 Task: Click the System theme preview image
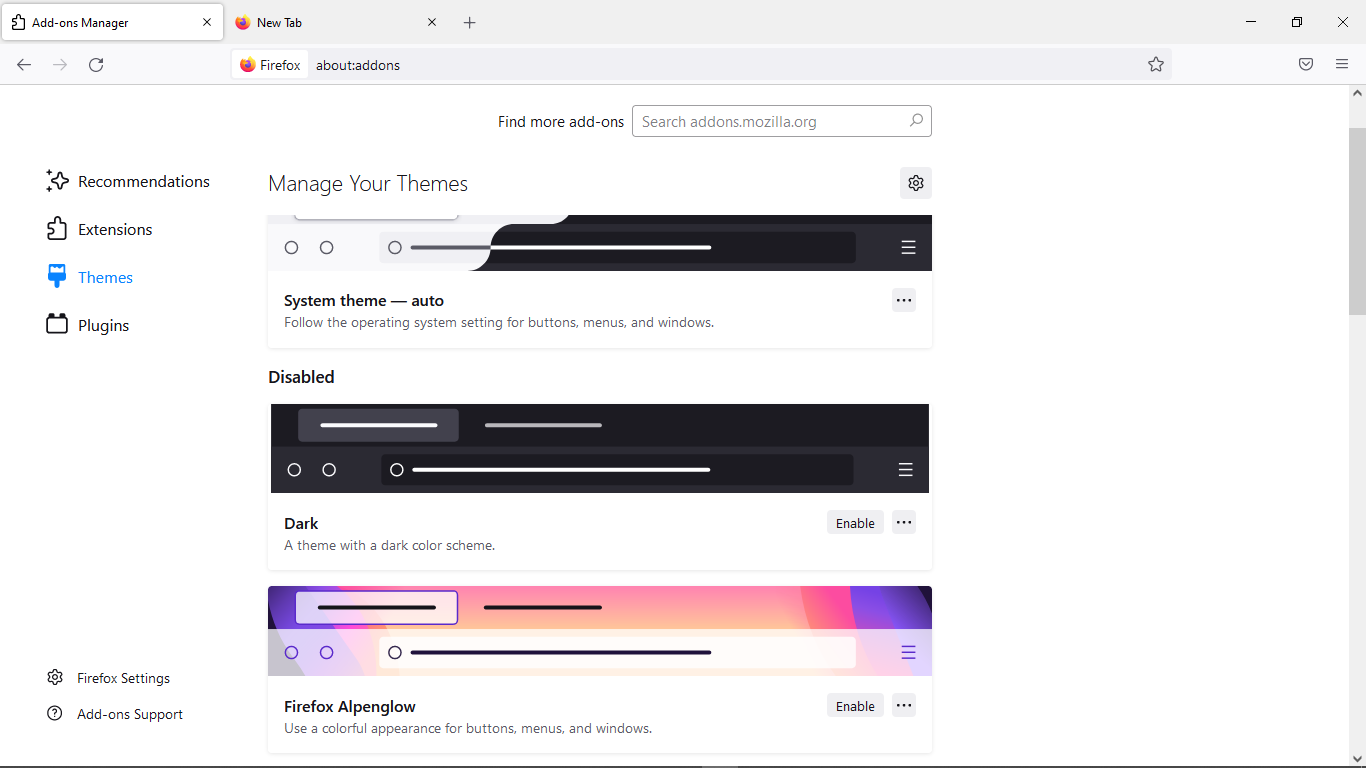point(600,243)
